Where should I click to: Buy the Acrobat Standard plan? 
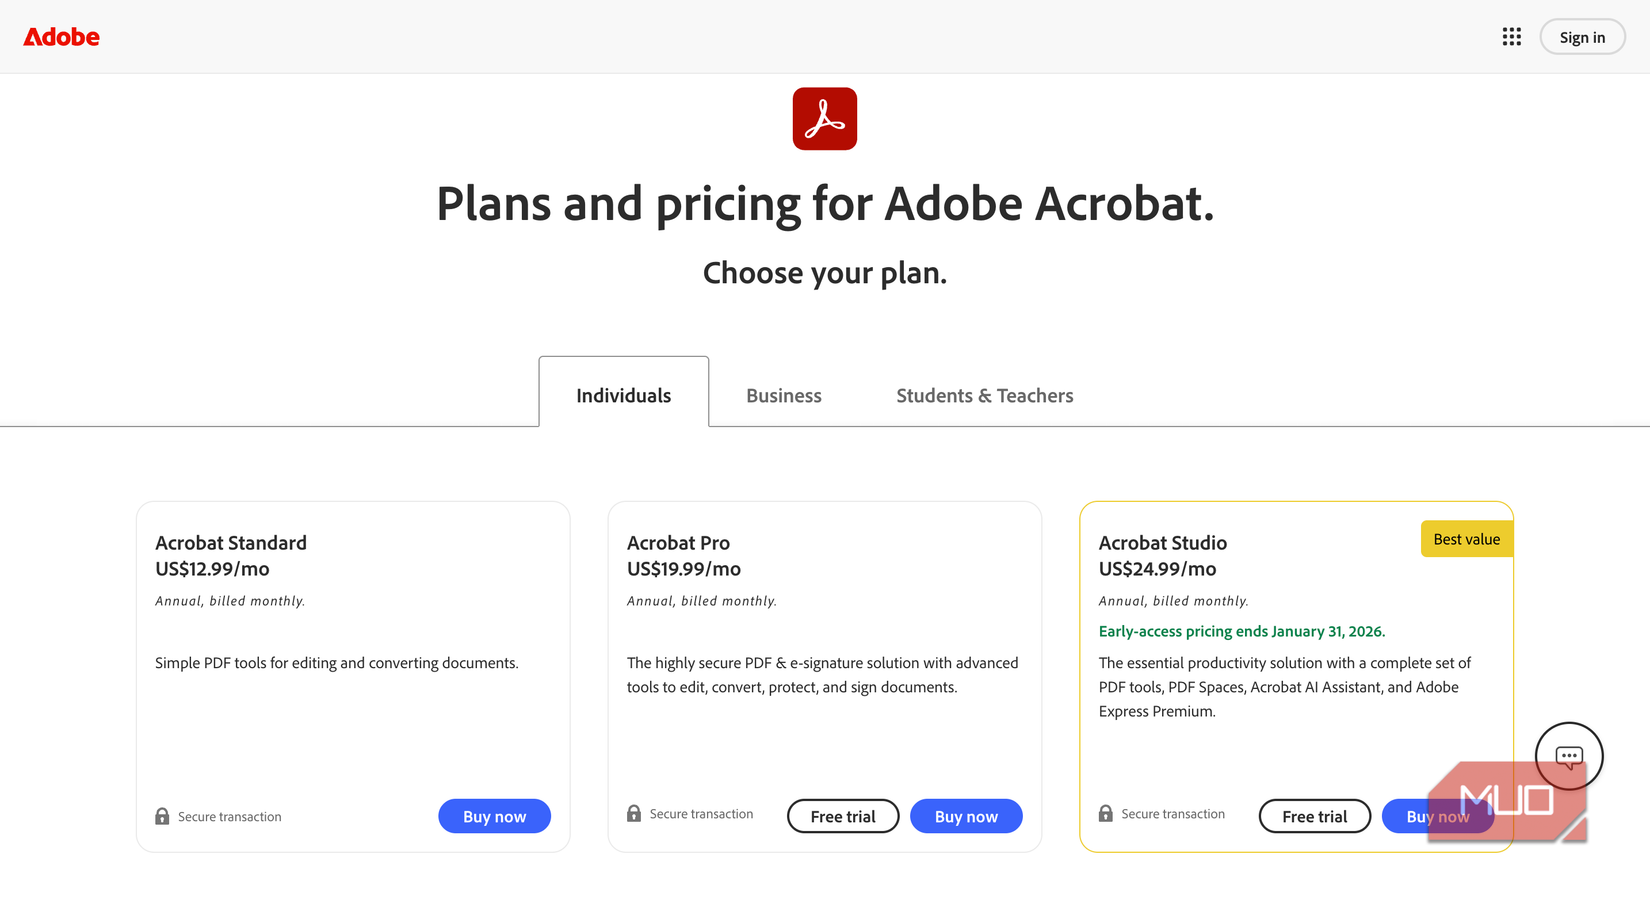494,816
